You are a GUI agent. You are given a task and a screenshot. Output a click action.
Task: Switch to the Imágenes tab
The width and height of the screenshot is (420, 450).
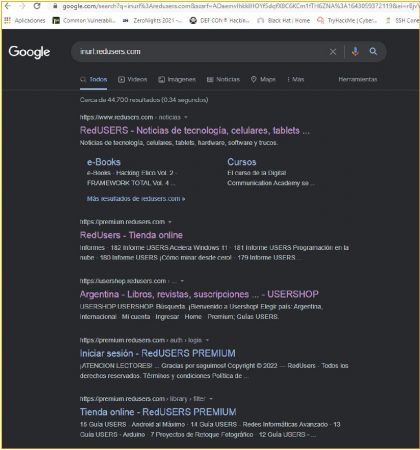click(177, 79)
